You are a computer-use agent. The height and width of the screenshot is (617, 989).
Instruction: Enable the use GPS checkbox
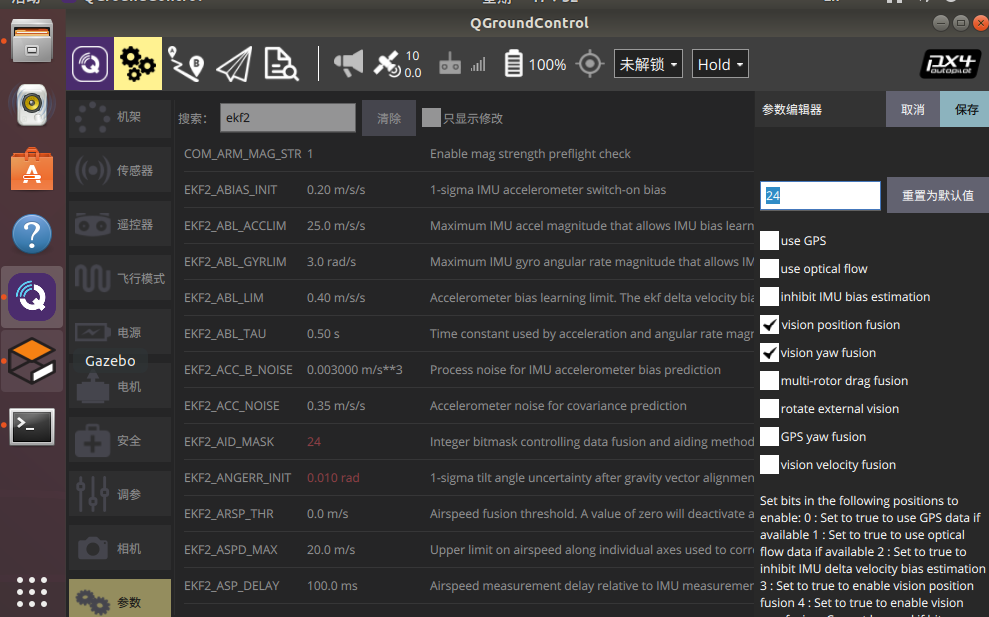(x=769, y=240)
